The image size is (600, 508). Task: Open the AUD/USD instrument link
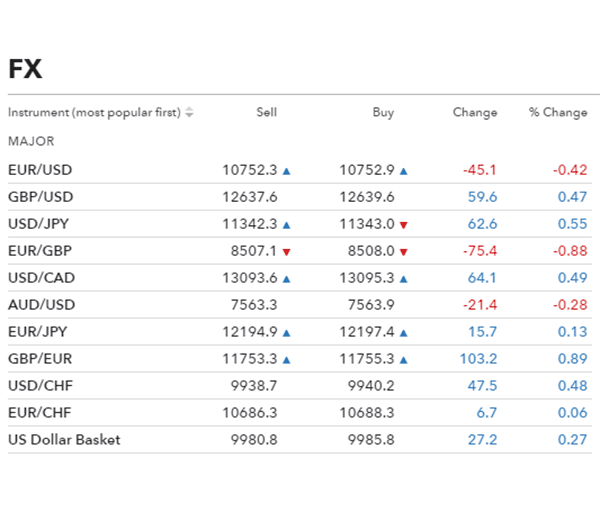click(x=41, y=306)
